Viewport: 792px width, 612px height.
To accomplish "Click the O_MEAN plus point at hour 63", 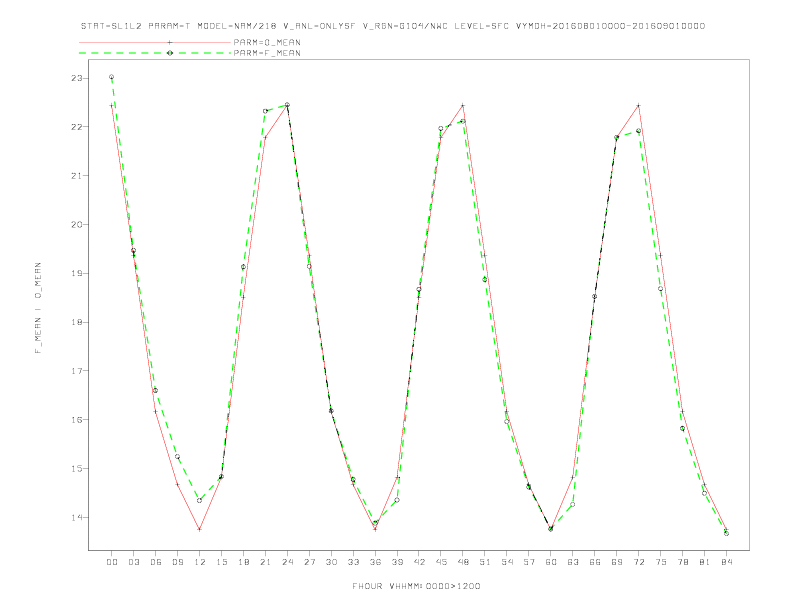I will (573, 477).
